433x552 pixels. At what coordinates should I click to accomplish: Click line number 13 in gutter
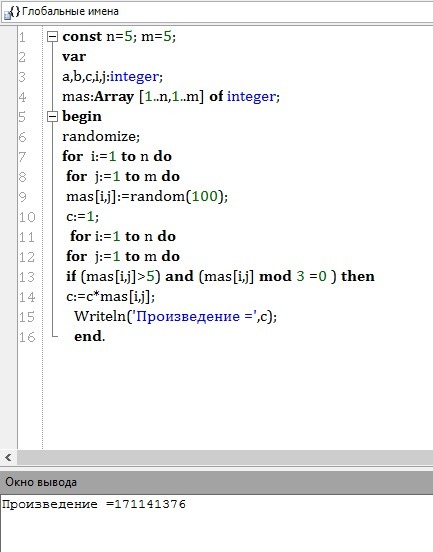coord(27,277)
